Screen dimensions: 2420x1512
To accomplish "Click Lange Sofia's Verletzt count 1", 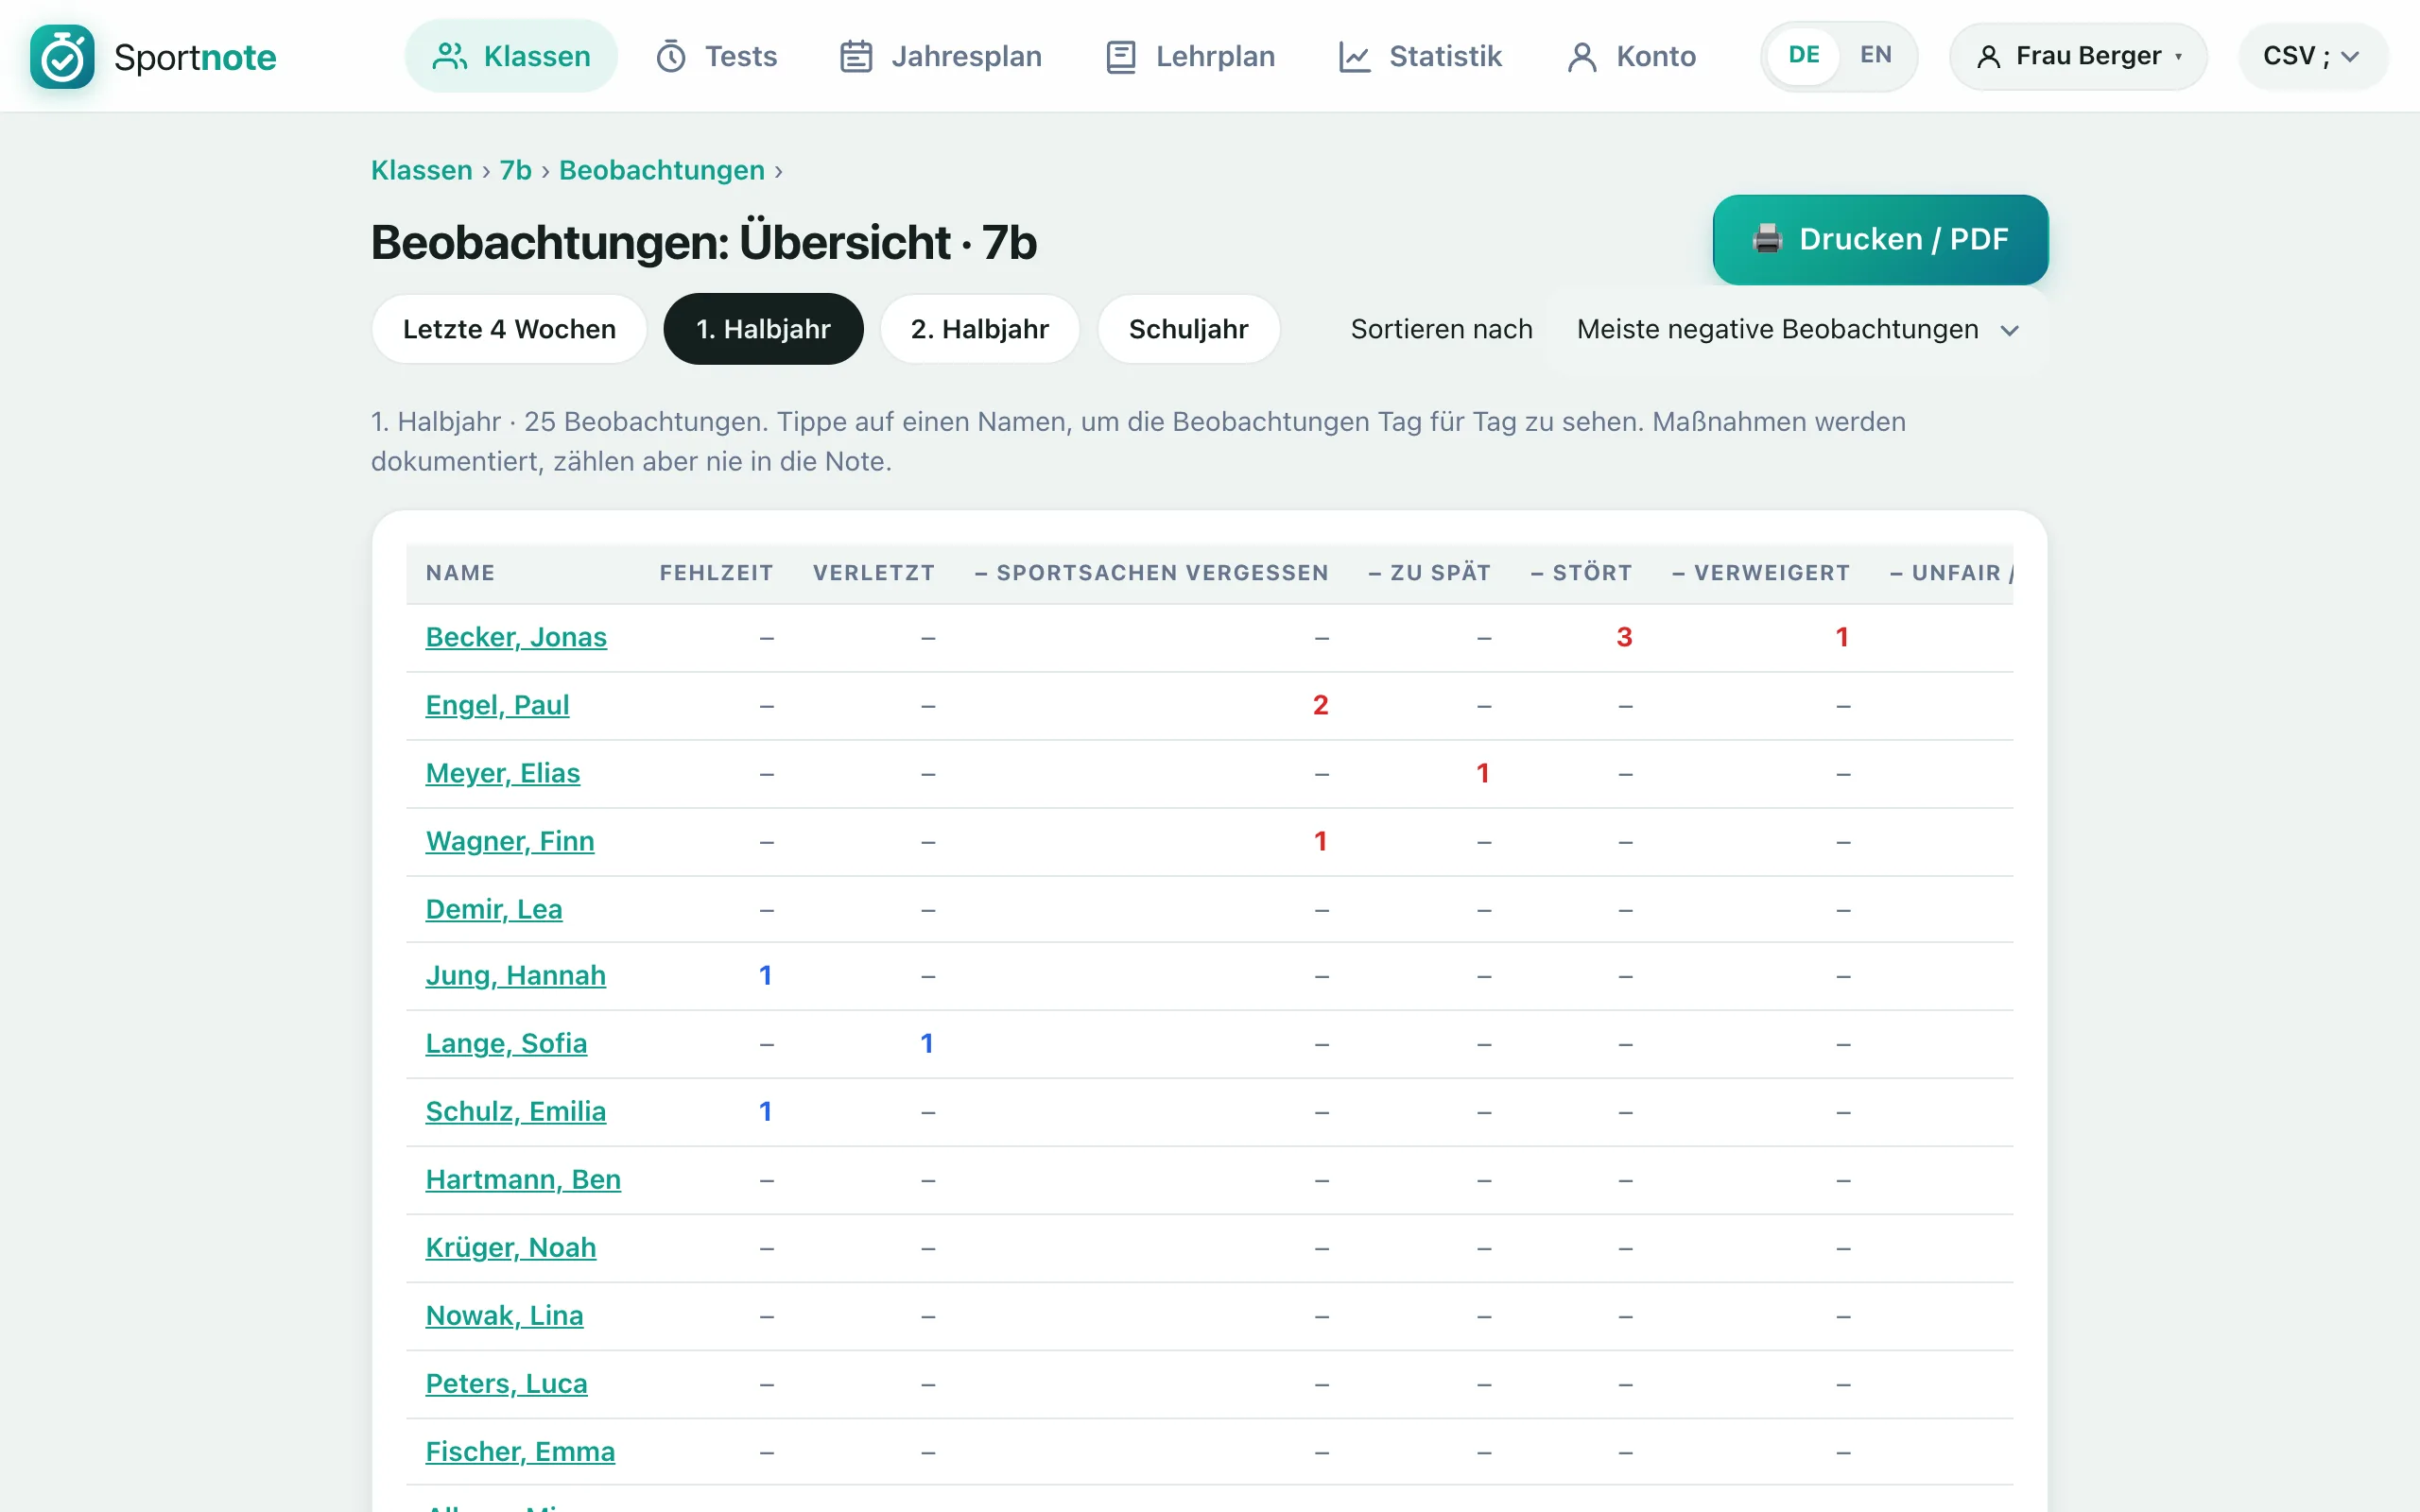I will pos(927,1043).
